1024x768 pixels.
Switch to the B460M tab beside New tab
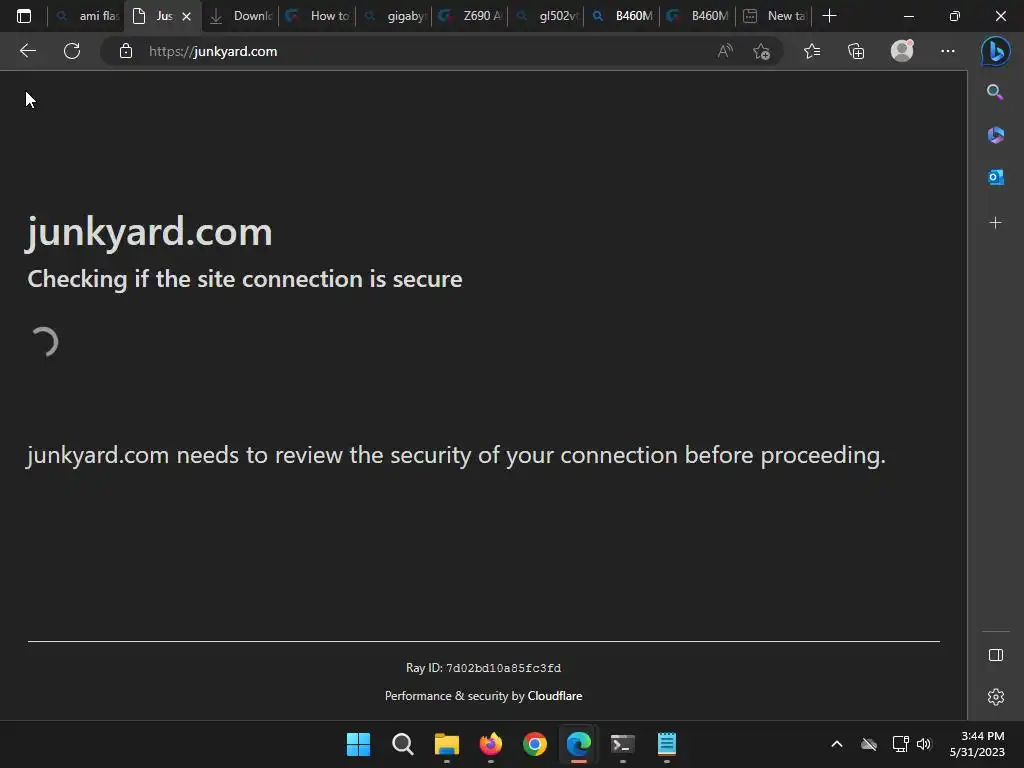[x=698, y=16]
